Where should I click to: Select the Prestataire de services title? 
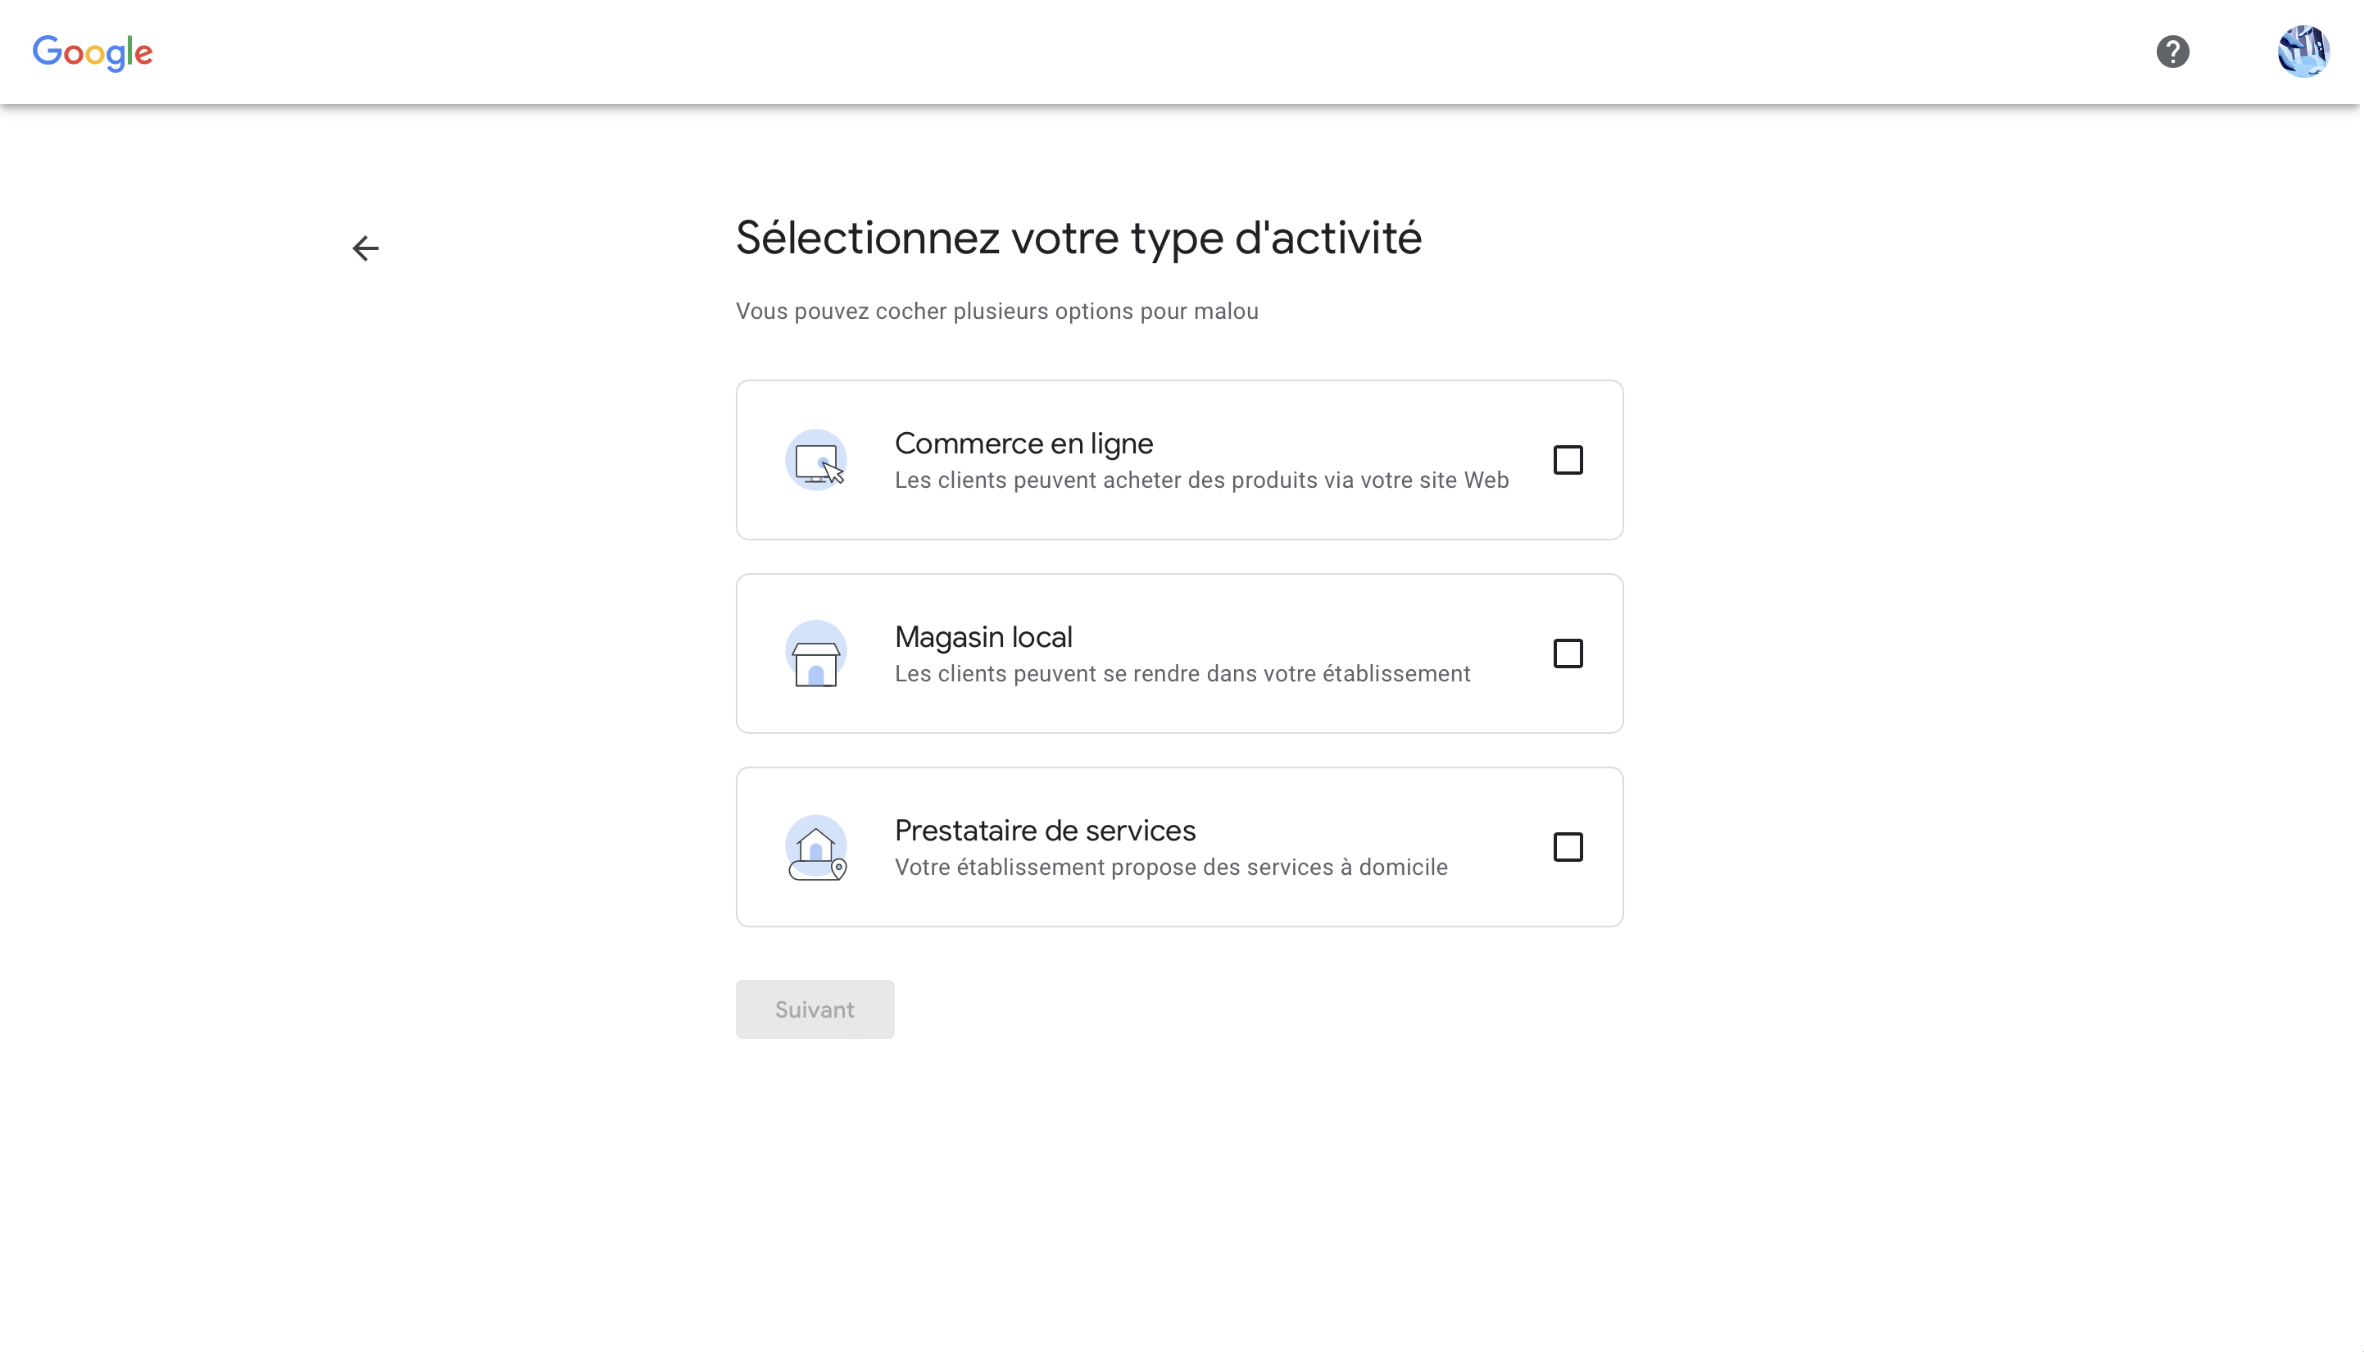[1045, 831]
